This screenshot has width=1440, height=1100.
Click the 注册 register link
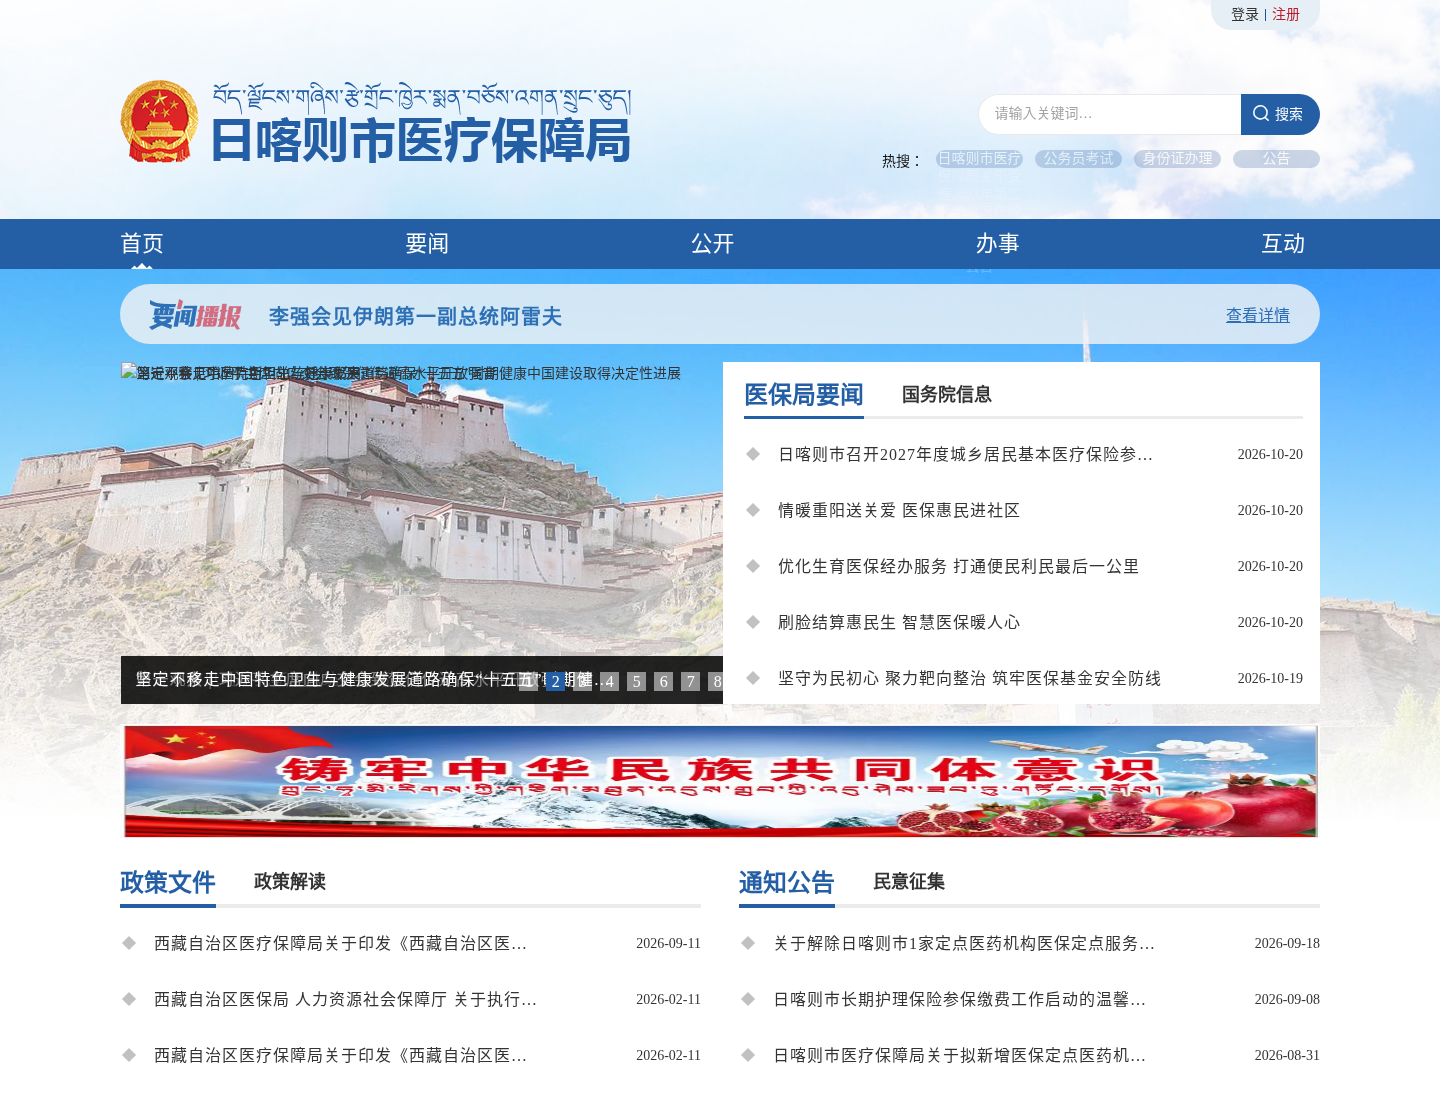pos(1286,14)
